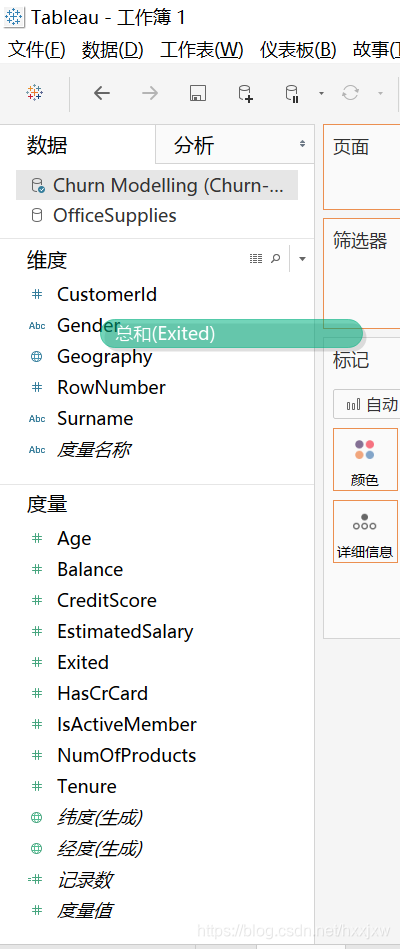The image size is (400, 949).
Task: Click the globe icon beside Geography
Action: click(x=36, y=356)
